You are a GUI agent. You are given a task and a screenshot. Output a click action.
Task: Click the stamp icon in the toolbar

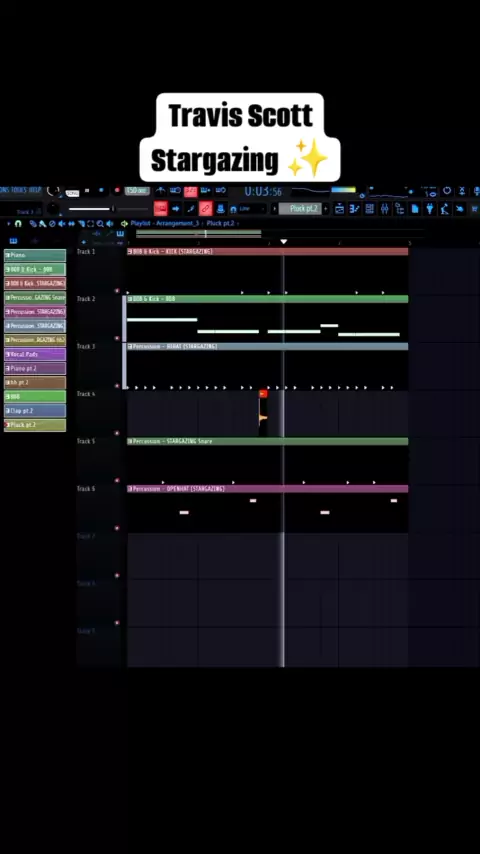pyautogui.click(x=221, y=208)
